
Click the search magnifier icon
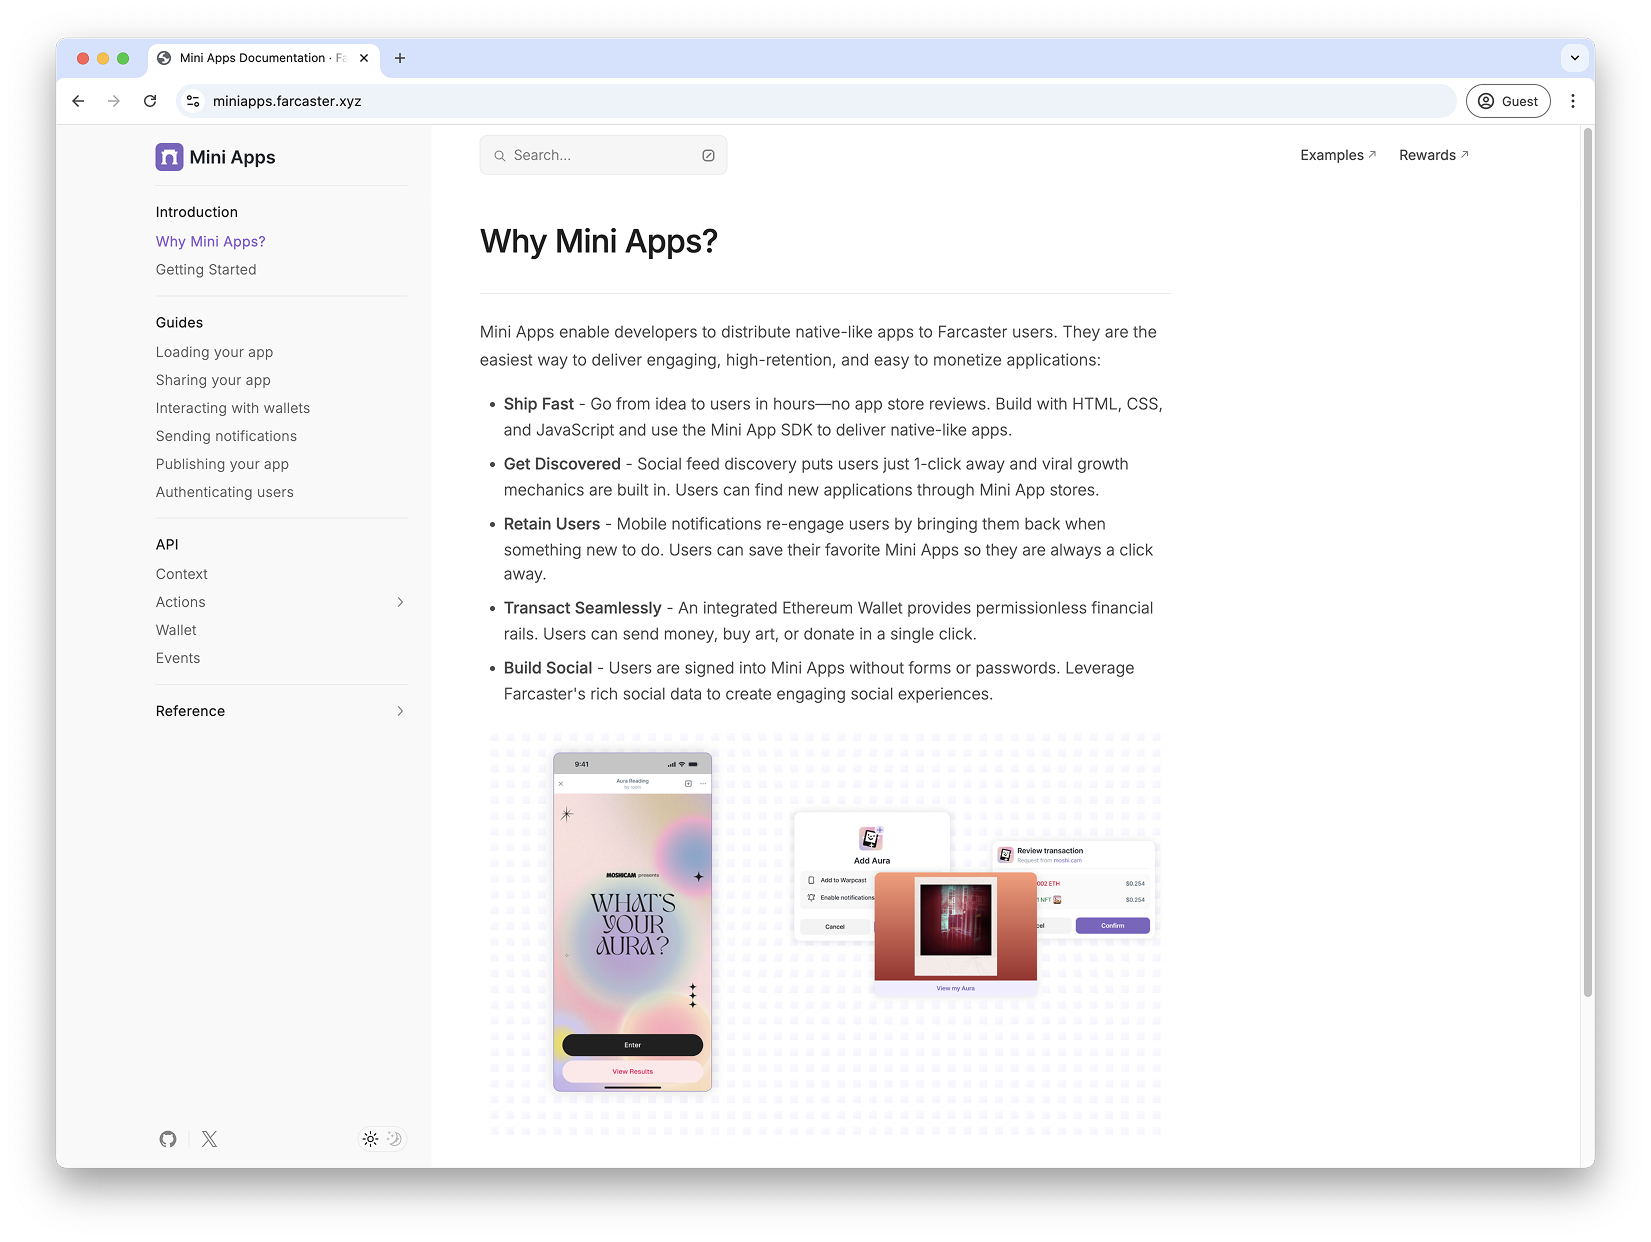pyautogui.click(x=499, y=155)
